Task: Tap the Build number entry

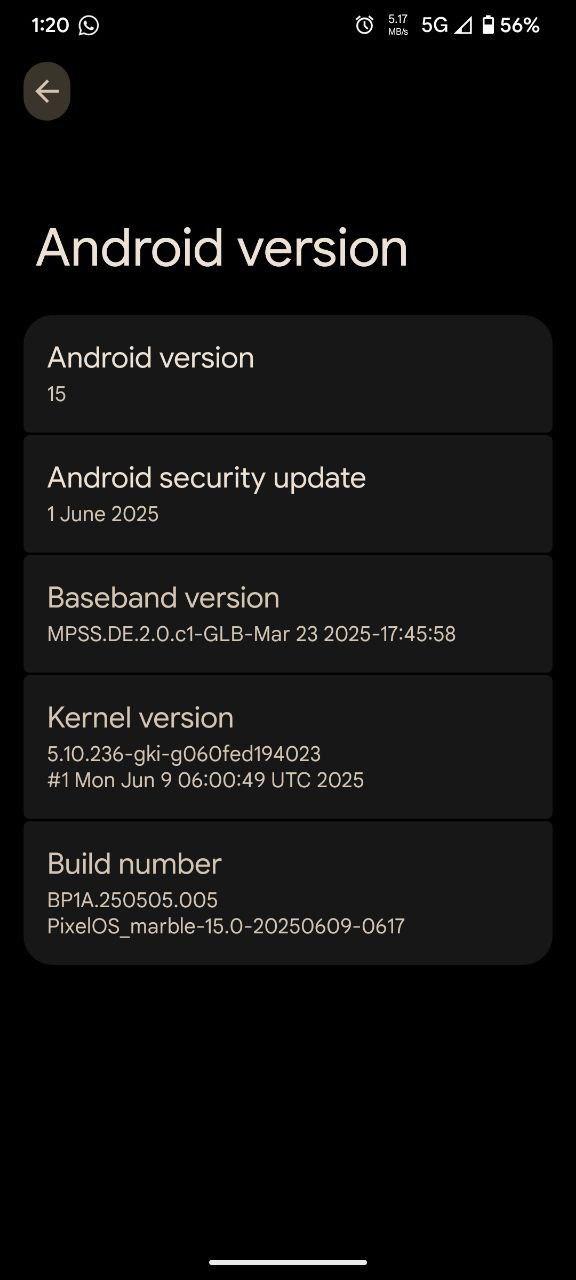Action: point(288,893)
